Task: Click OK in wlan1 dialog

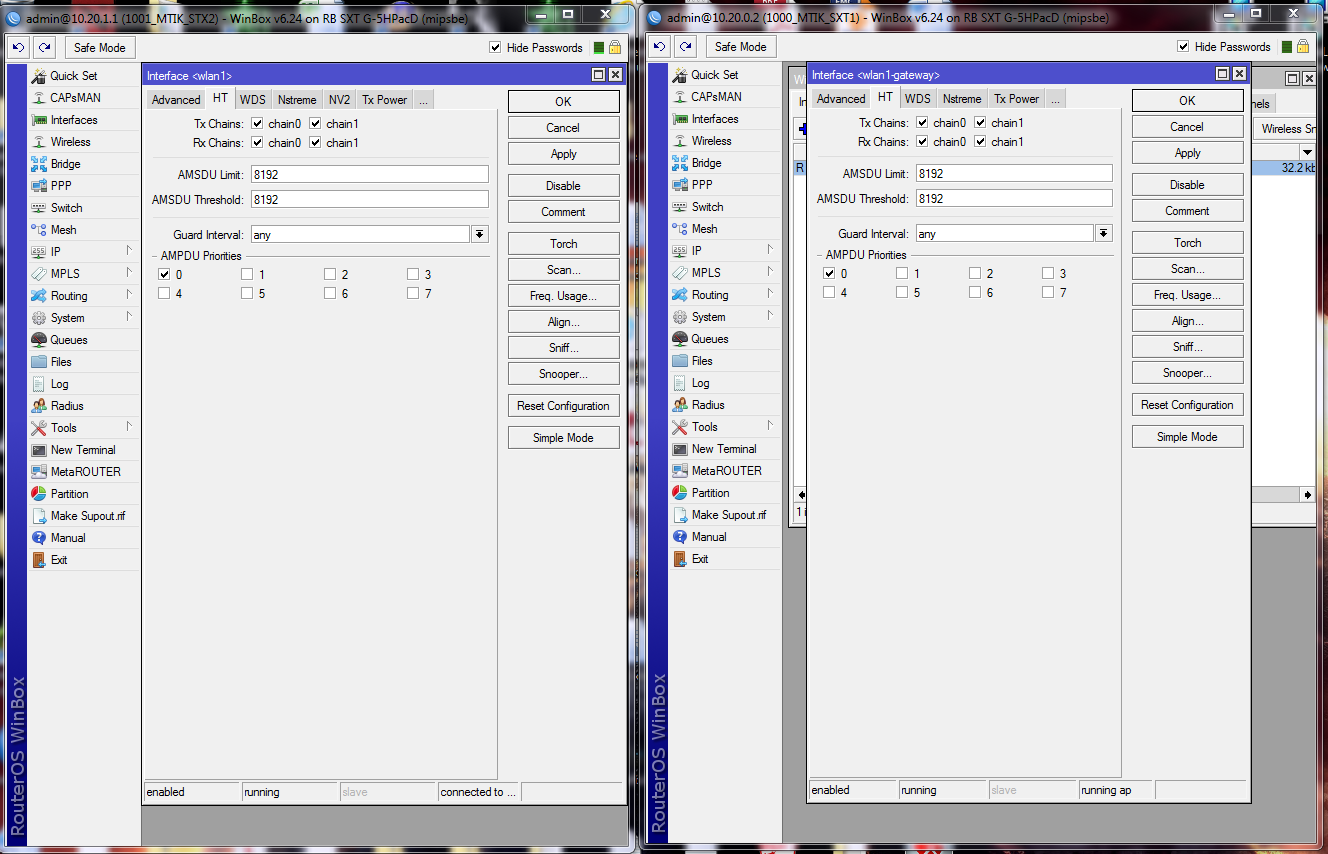Action: point(564,102)
